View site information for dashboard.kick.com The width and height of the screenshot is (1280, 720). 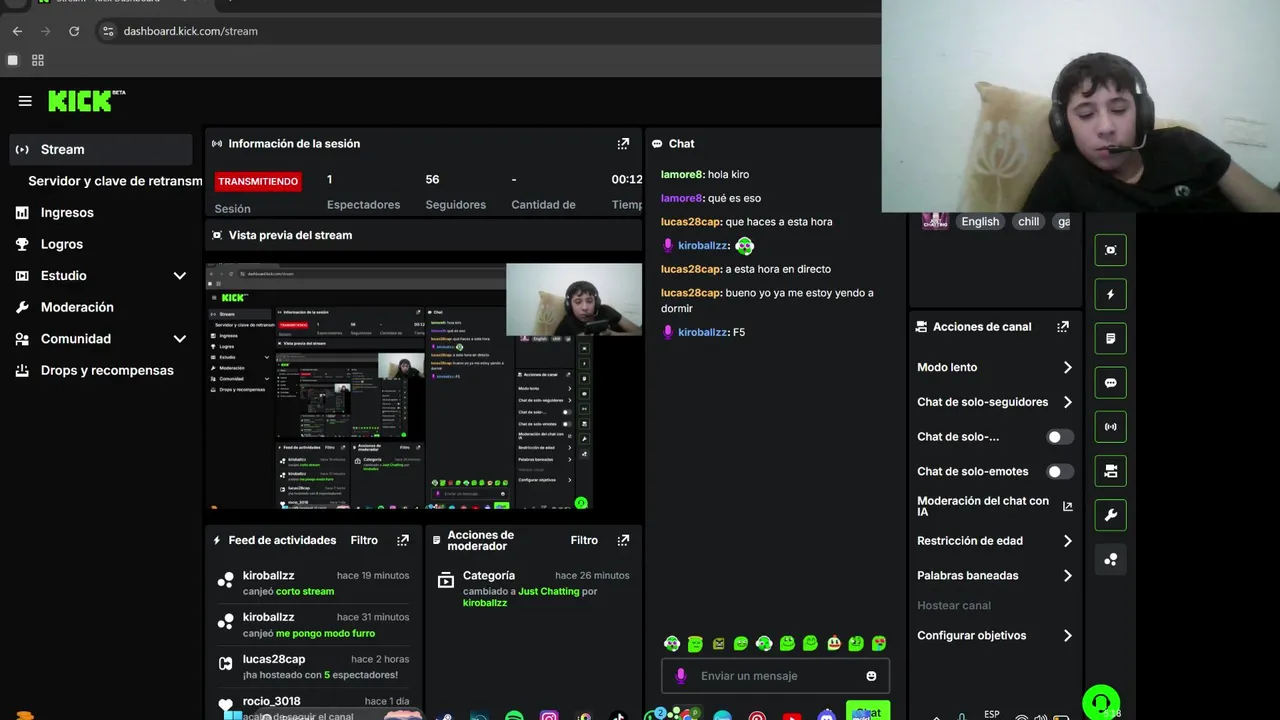tap(108, 31)
